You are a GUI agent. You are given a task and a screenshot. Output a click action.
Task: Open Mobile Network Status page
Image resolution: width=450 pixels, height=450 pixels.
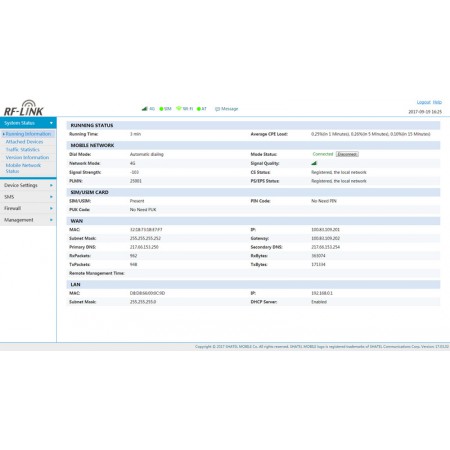(x=23, y=168)
